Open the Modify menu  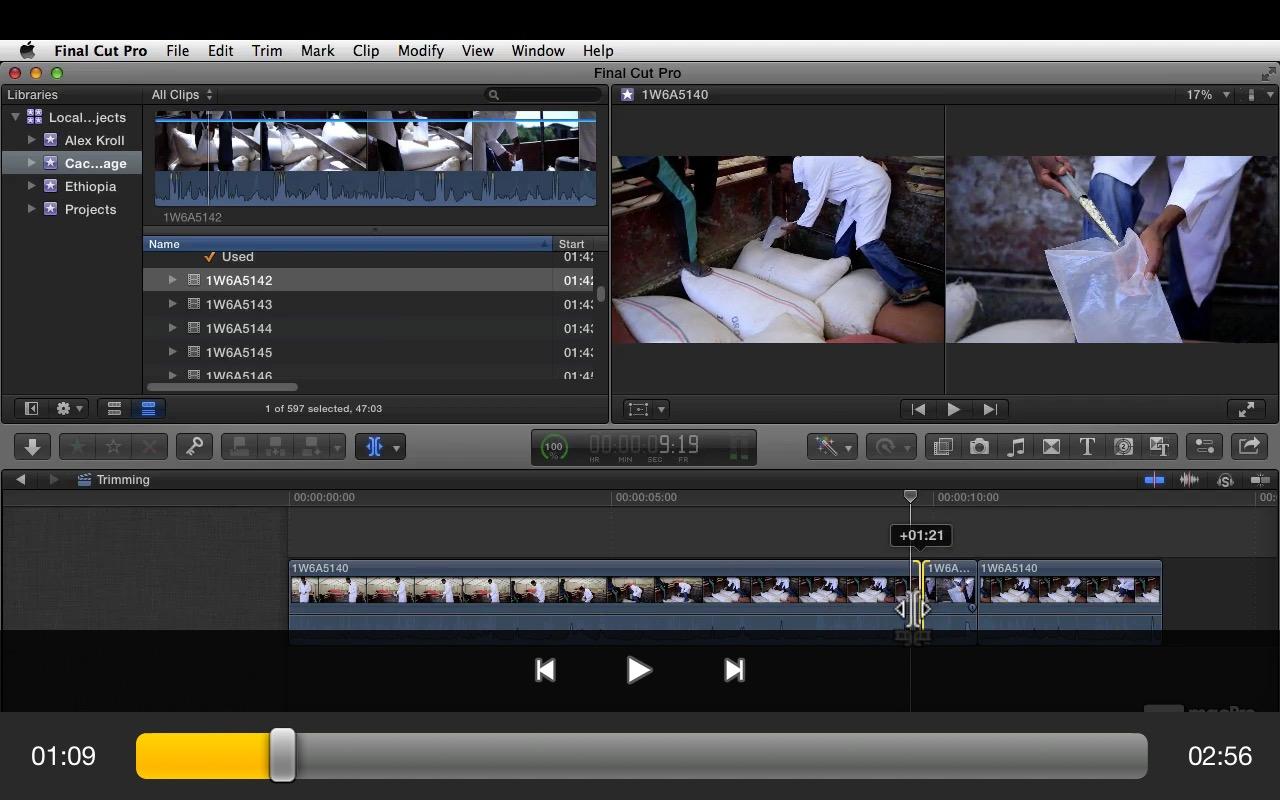tap(421, 51)
